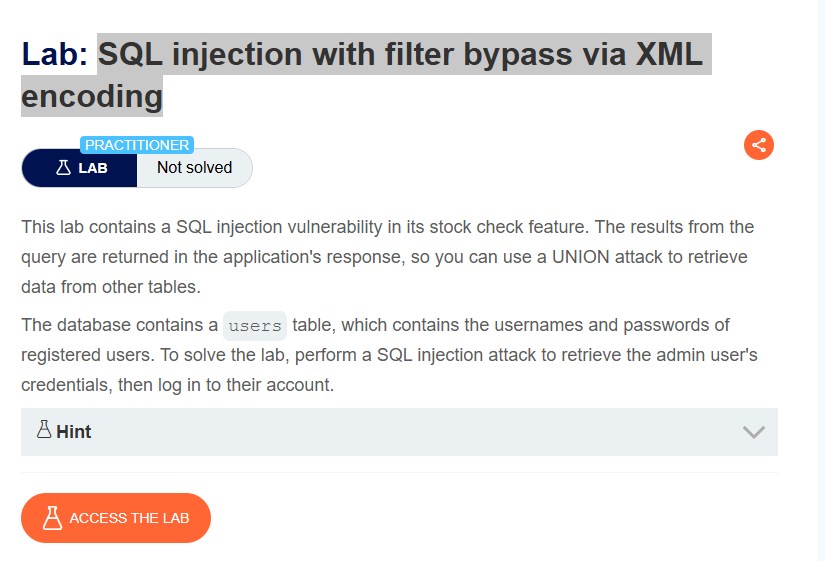Click the highlighted word 'encoding' in the title
This screenshot has height=561, width=825.
(92, 97)
